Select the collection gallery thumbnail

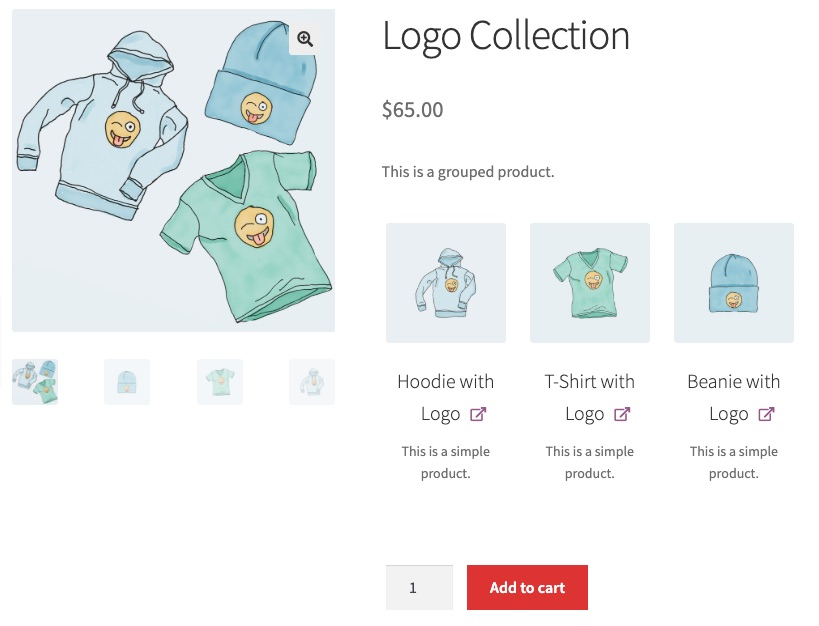click(x=35, y=382)
